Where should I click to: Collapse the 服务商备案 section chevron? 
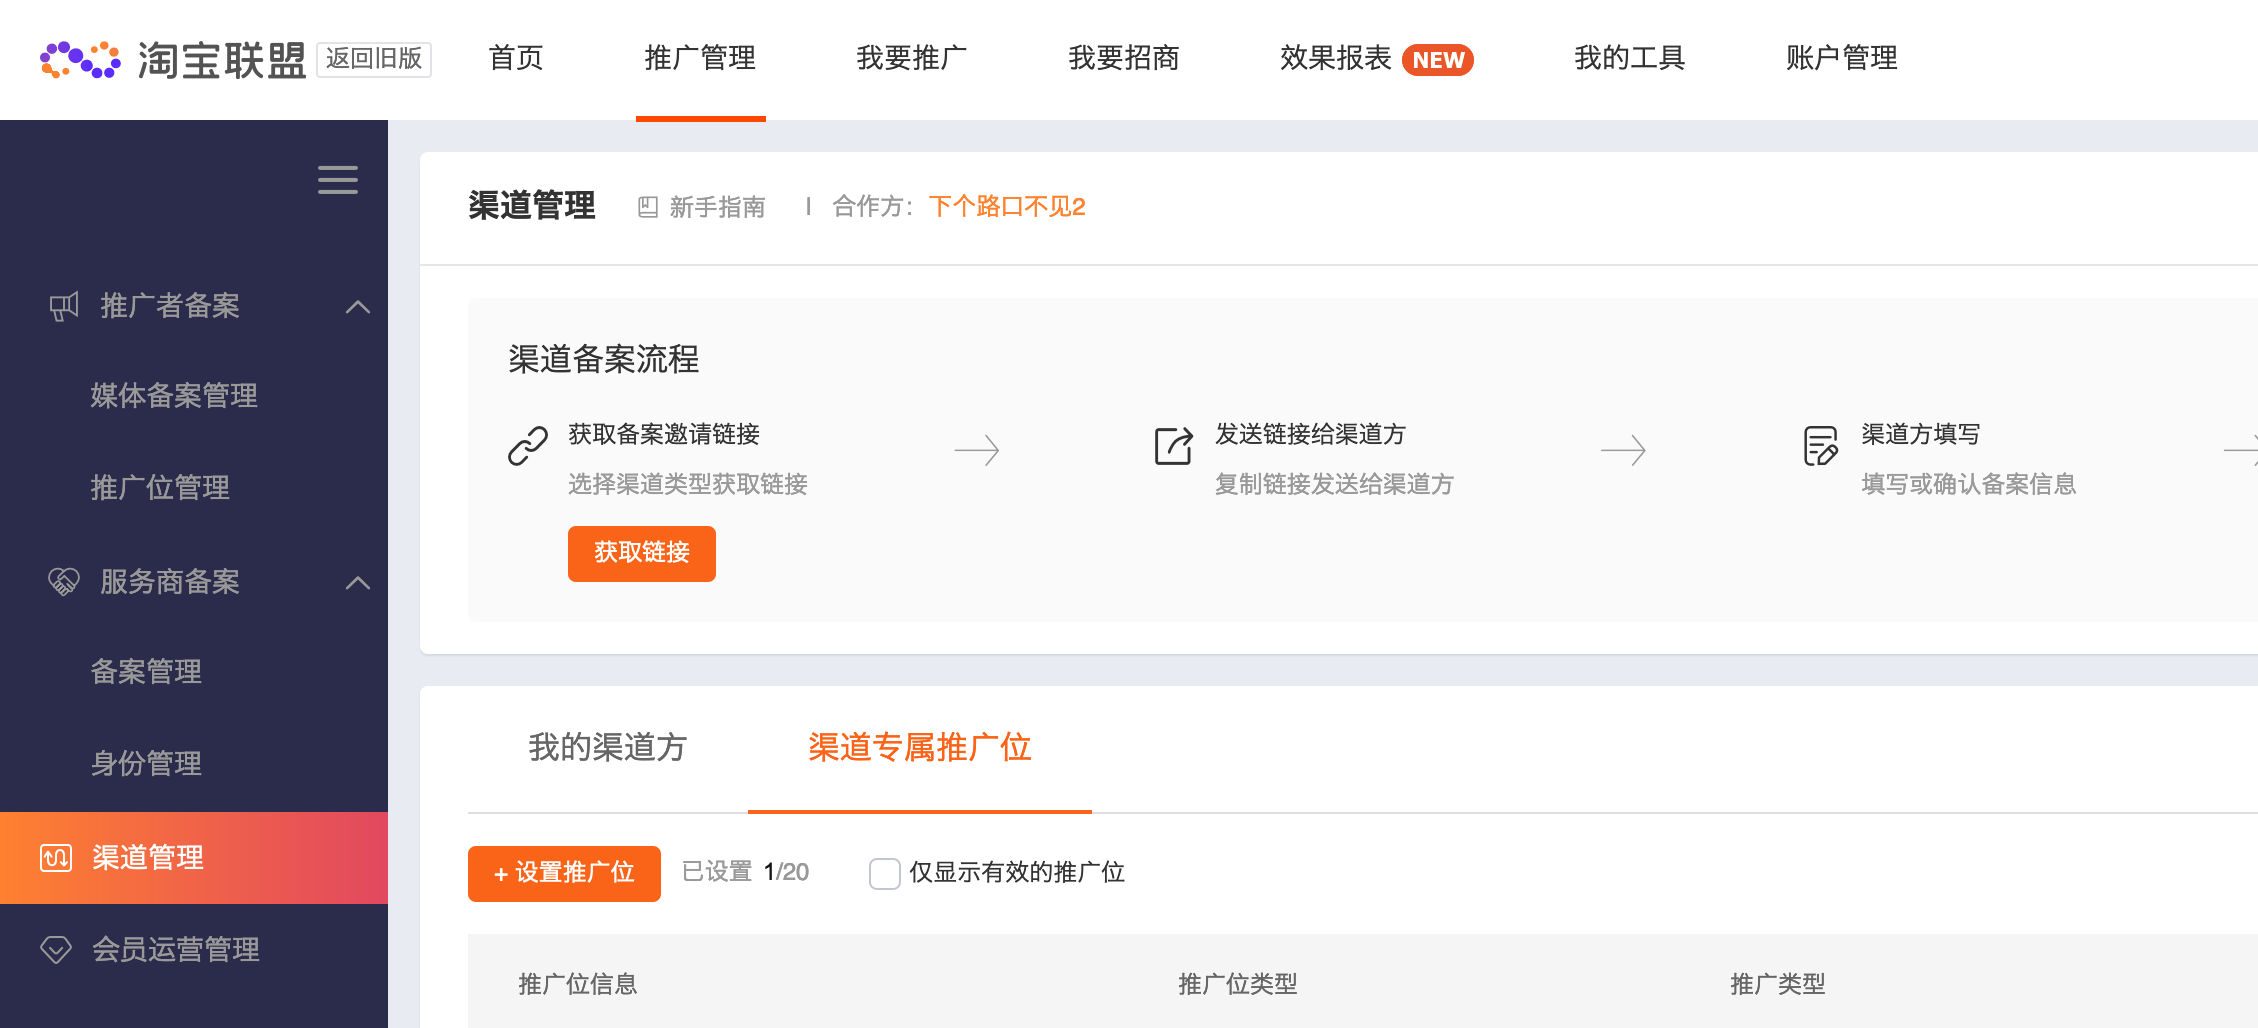coord(358,583)
